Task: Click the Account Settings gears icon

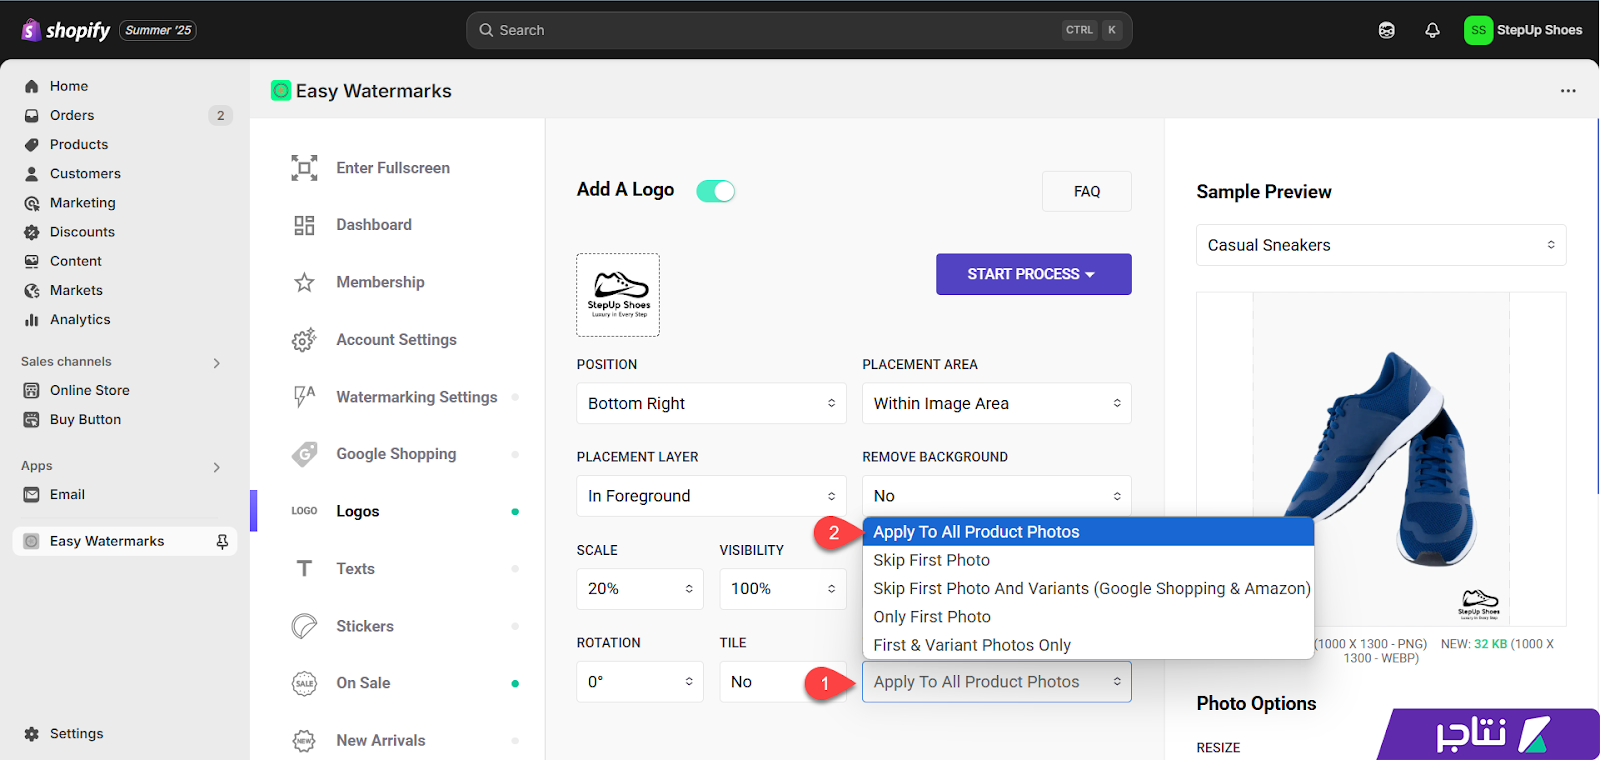Action: pos(304,340)
